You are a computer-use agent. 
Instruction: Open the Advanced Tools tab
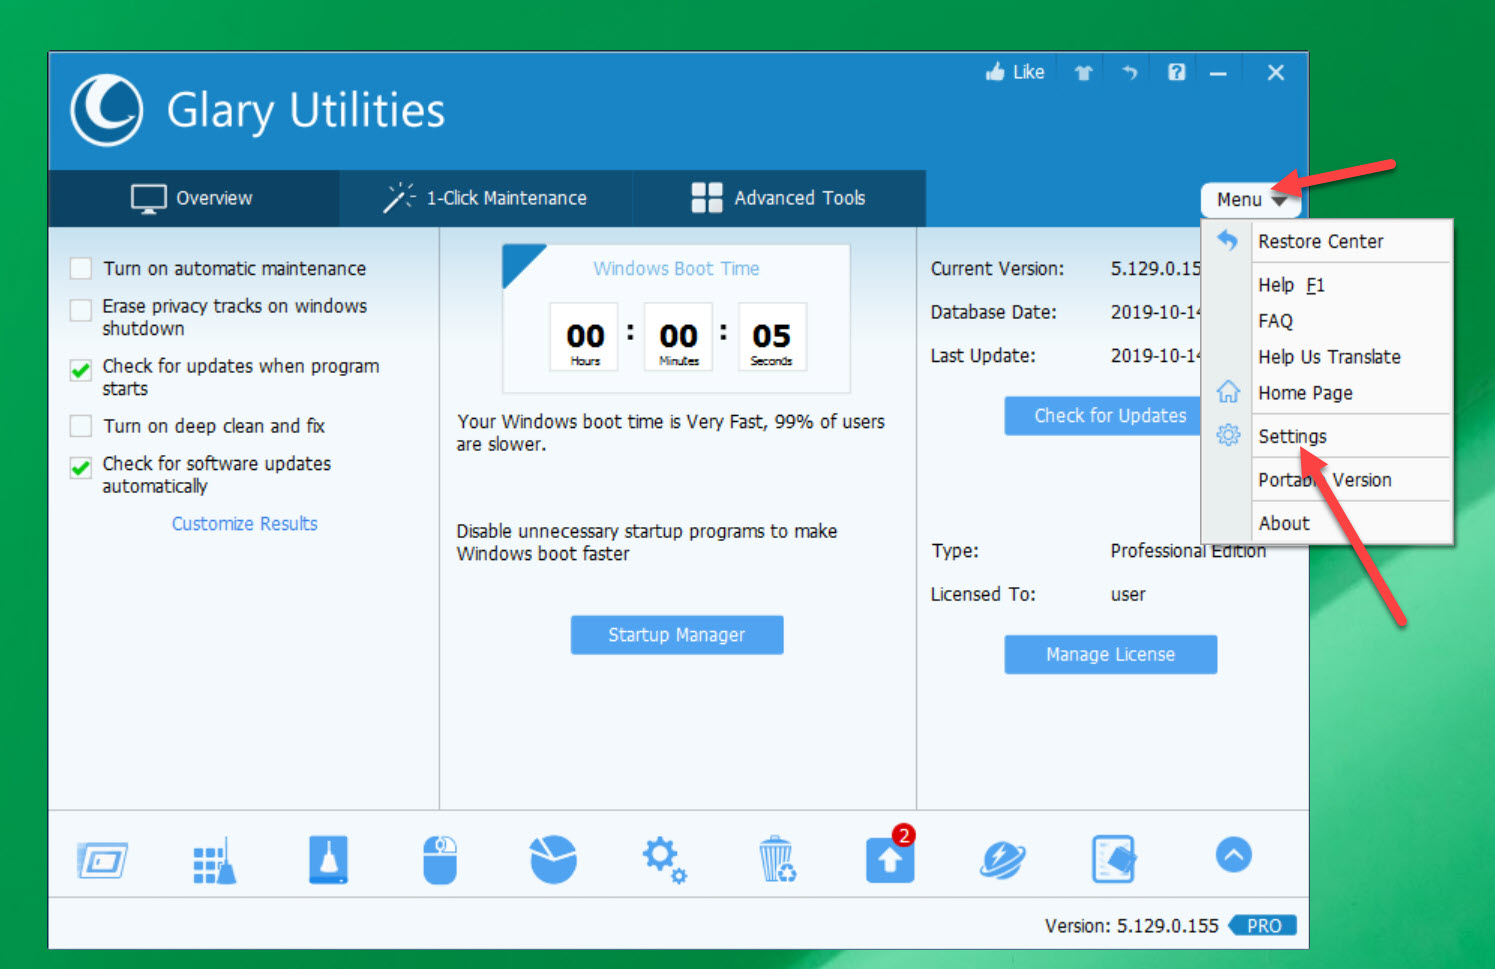click(x=779, y=198)
